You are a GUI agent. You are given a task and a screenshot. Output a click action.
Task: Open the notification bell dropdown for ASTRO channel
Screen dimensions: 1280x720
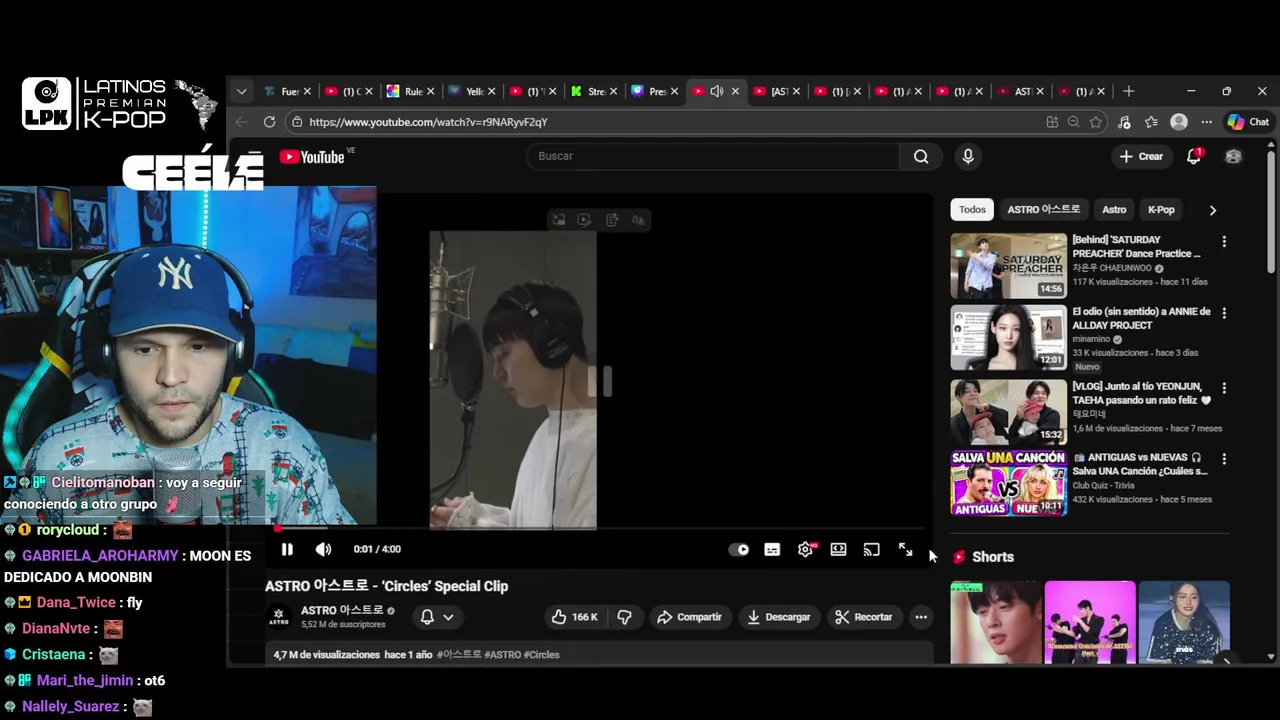point(437,617)
